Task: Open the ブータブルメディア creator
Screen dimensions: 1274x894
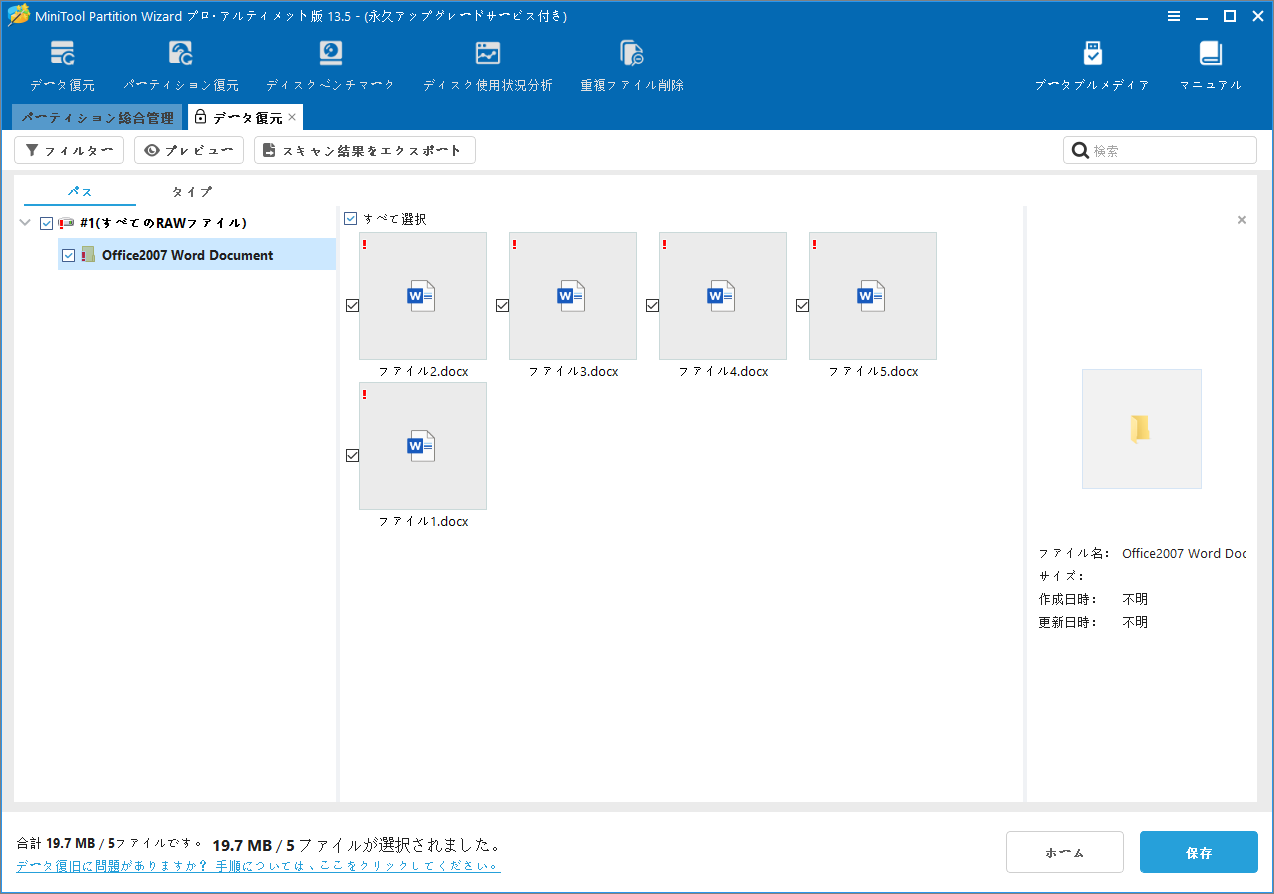Action: (1092, 63)
